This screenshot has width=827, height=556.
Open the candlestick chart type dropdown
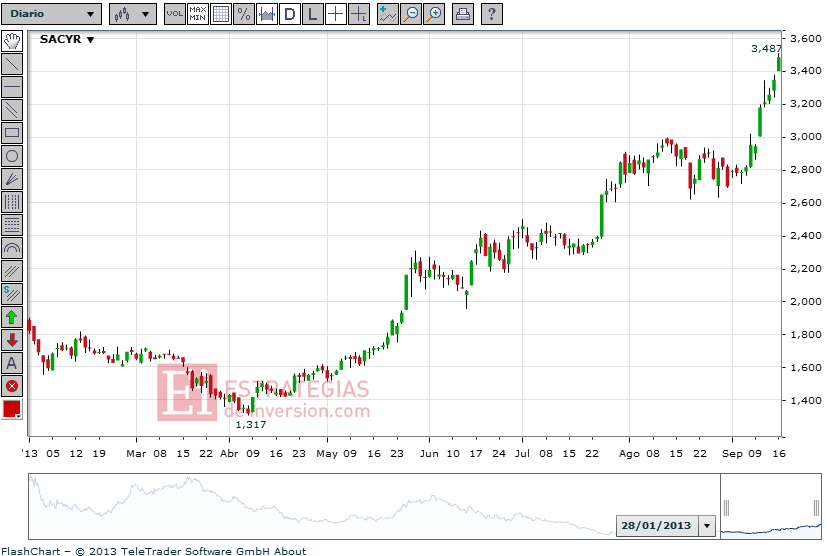pos(133,14)
